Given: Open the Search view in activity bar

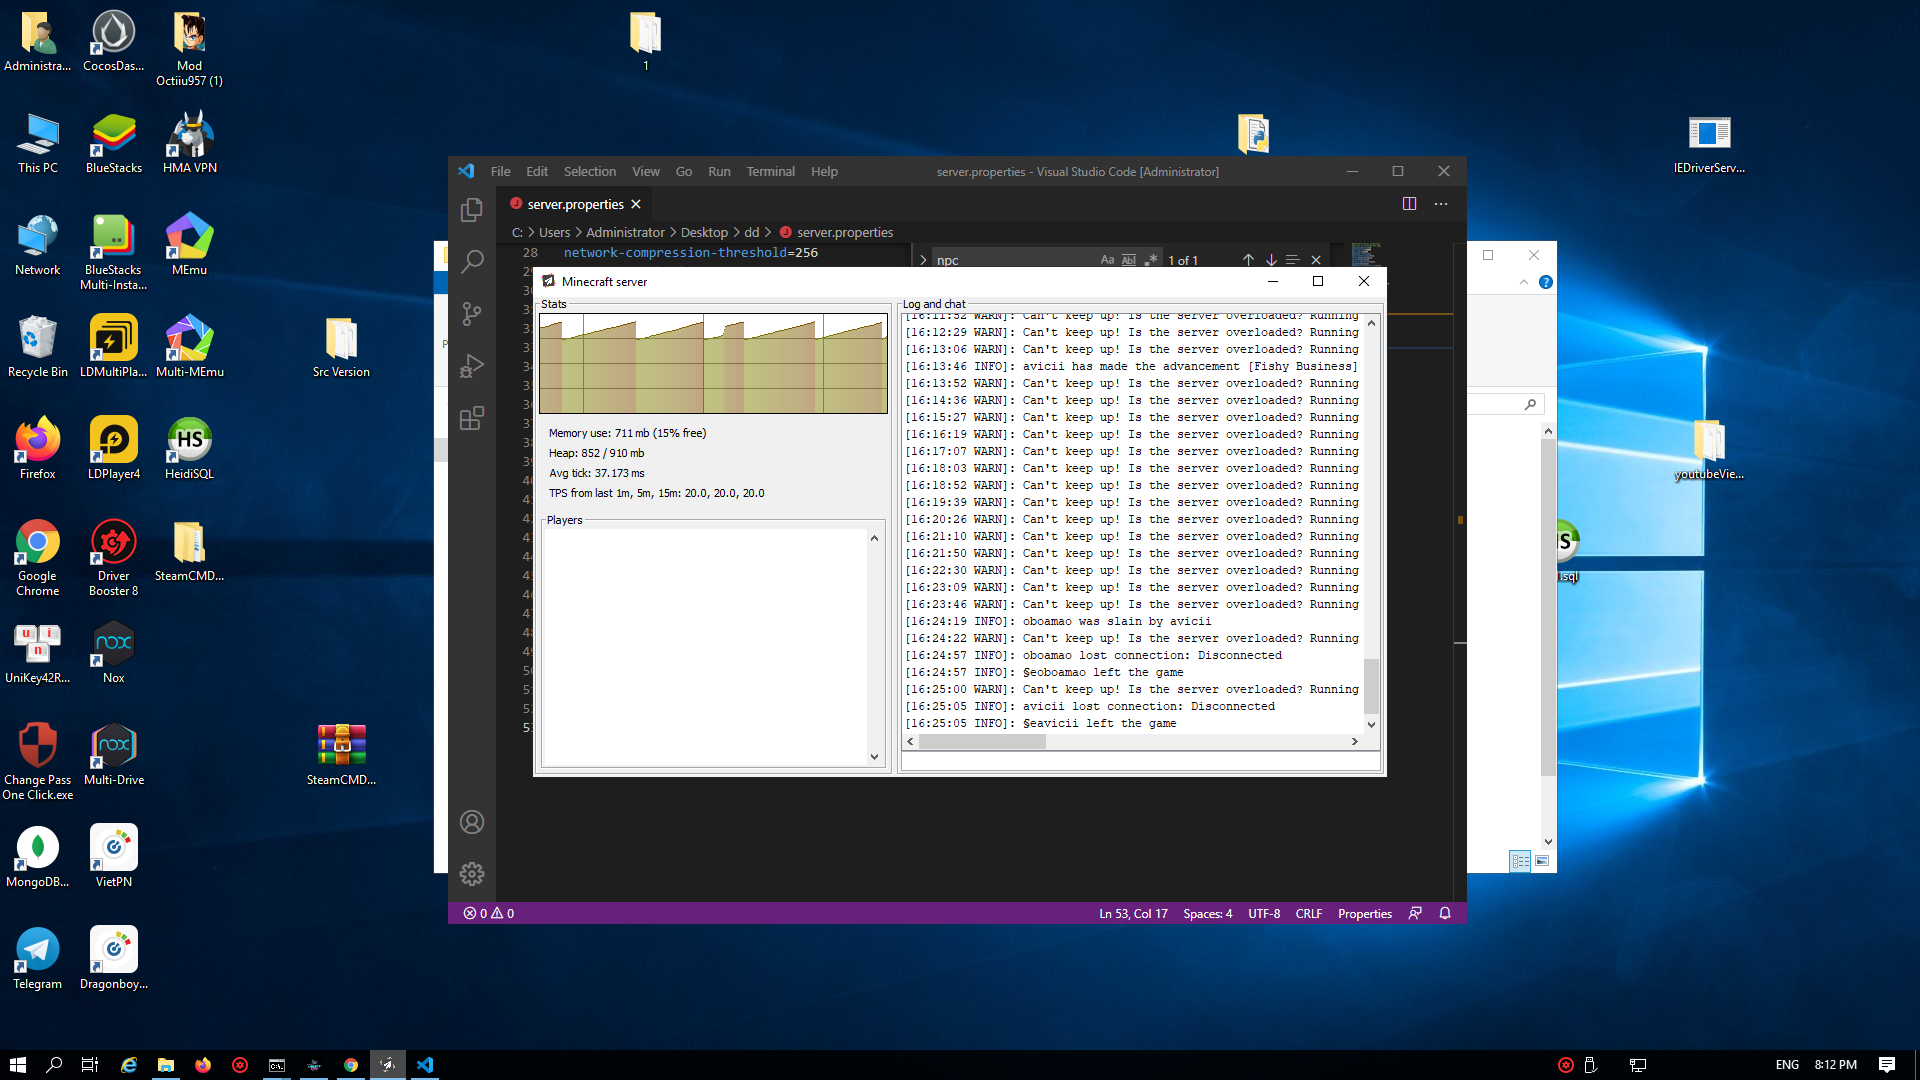Looking at the screenshot, I should pos(472,262).
